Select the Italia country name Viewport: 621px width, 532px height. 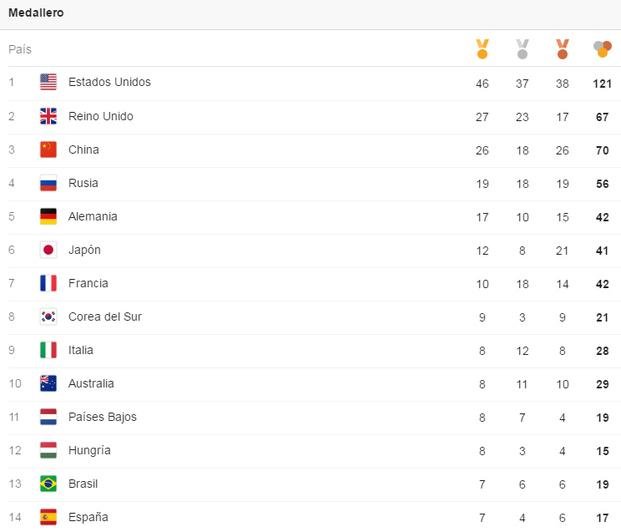[x=81, y=350]
